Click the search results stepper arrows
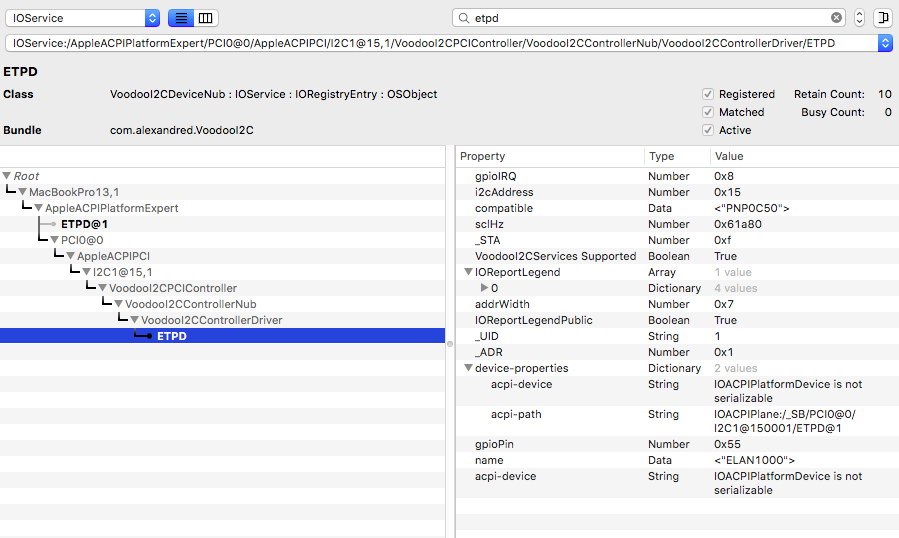 [859, 18]
